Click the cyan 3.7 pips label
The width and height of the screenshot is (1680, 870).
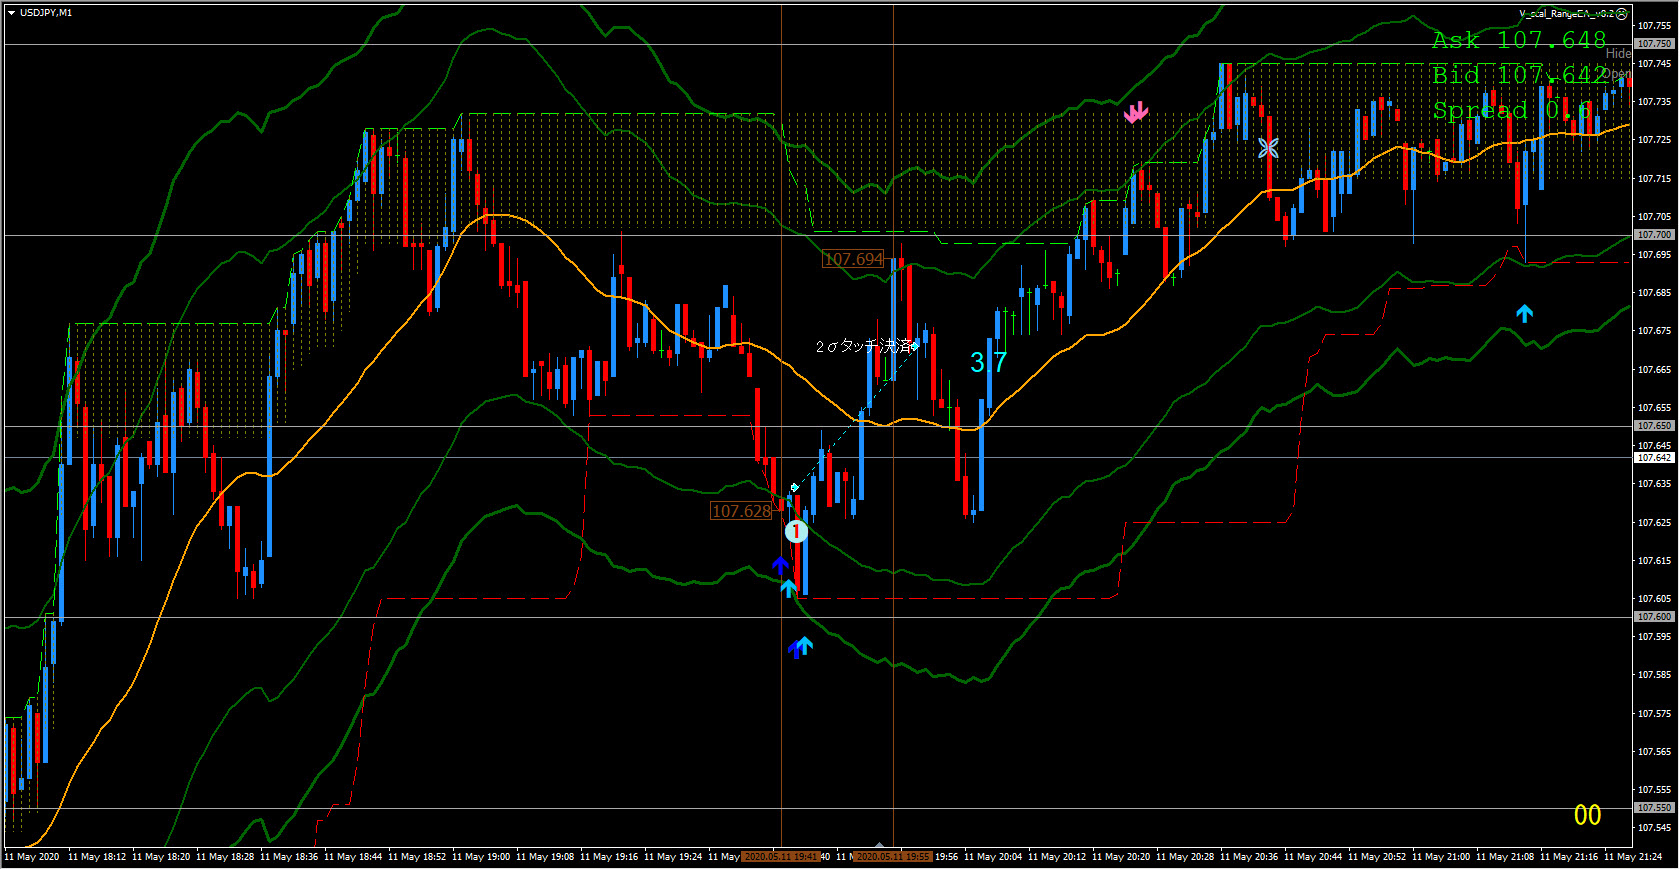tap(988, 362)
